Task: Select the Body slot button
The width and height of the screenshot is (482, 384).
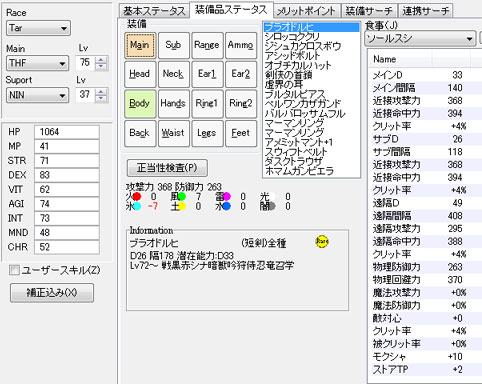Action: pos(140,103)
